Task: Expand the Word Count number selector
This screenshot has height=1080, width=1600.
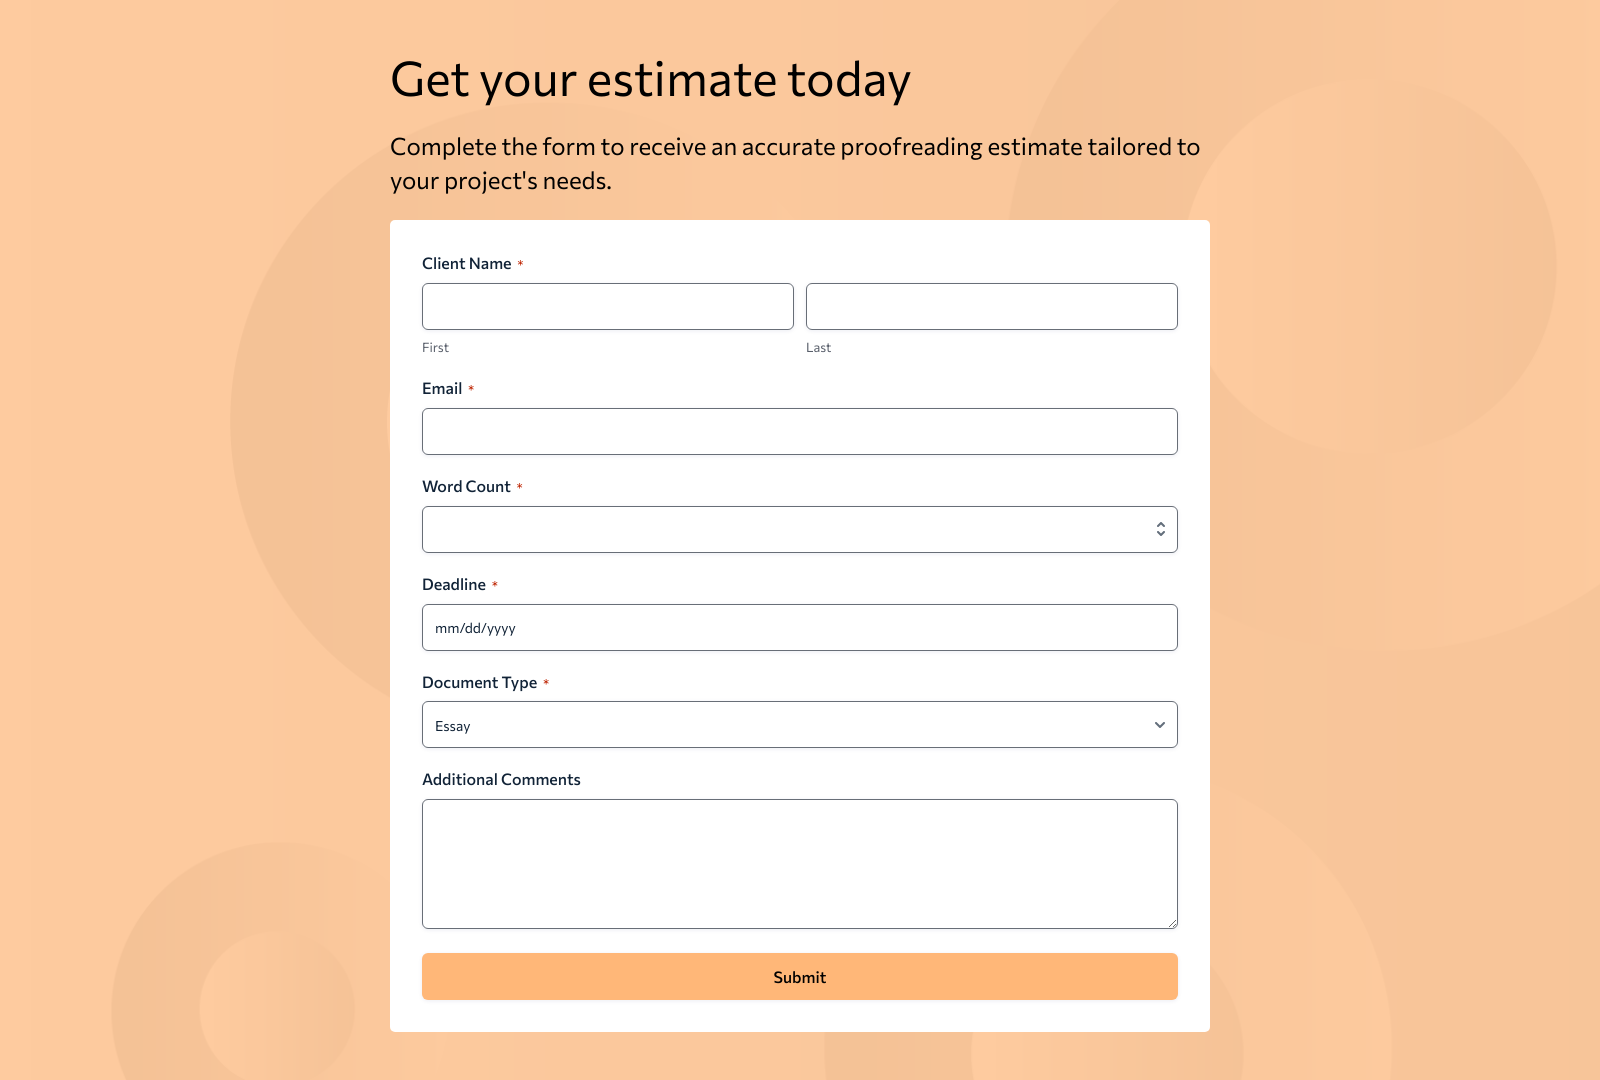Action: (x=1159, y=528)
